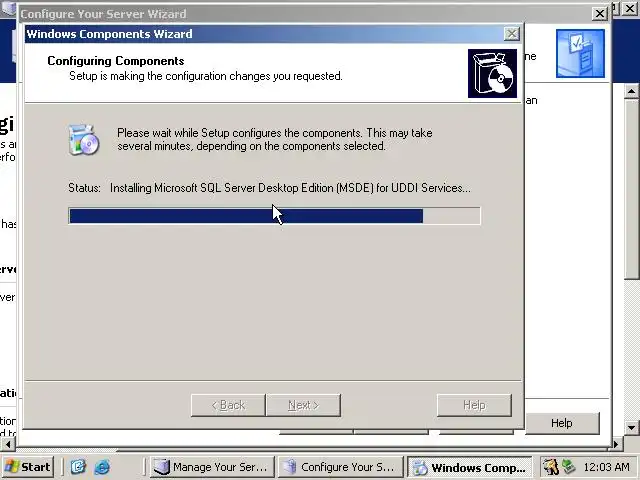Open the Start menu
640x480 pixels.
(28, 467)
